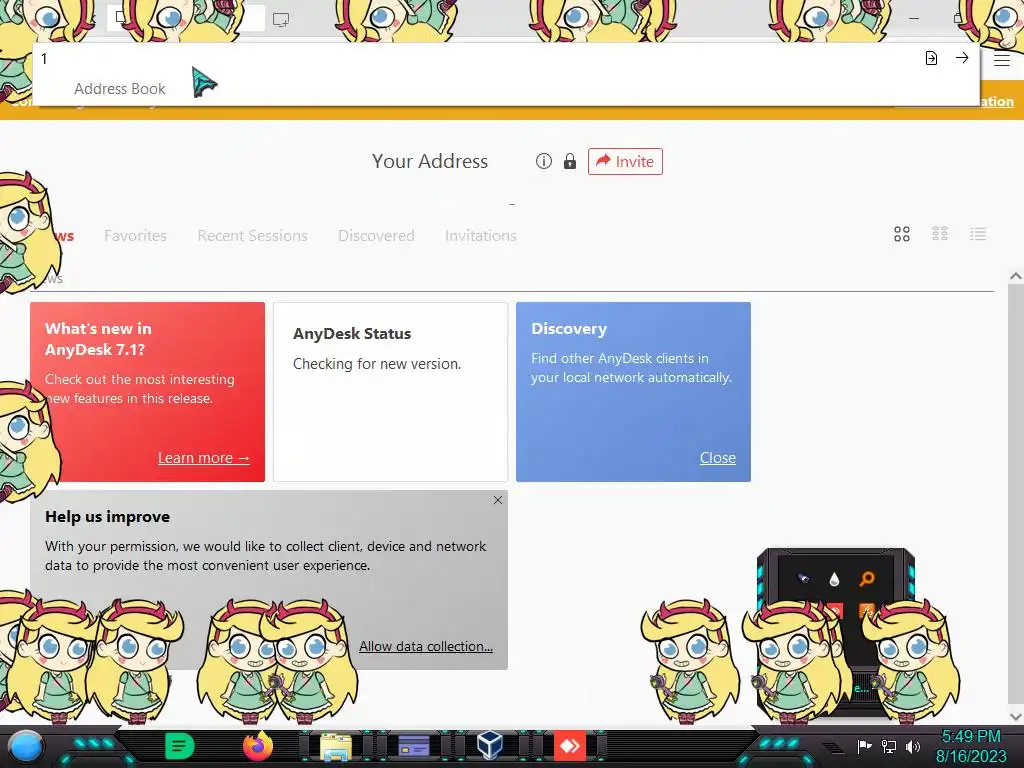Click the volume speaker tray icon
This screenshot has height=768, width=1024.
click(x=913, y=746)
